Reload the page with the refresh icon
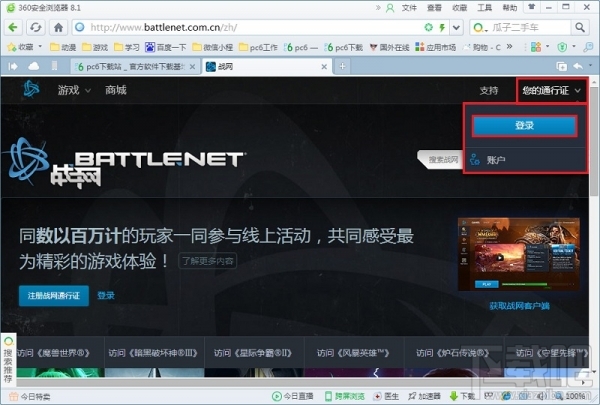The height and width of the screenshot is (405, 600). [36, 27]
